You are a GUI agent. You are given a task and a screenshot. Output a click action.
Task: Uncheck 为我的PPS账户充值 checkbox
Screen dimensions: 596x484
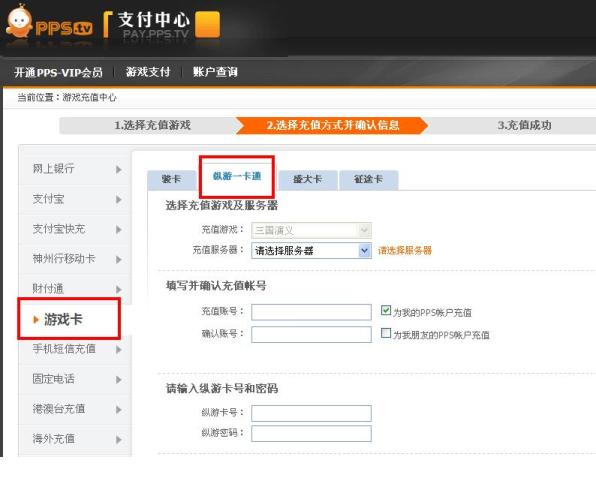[386, 311]
